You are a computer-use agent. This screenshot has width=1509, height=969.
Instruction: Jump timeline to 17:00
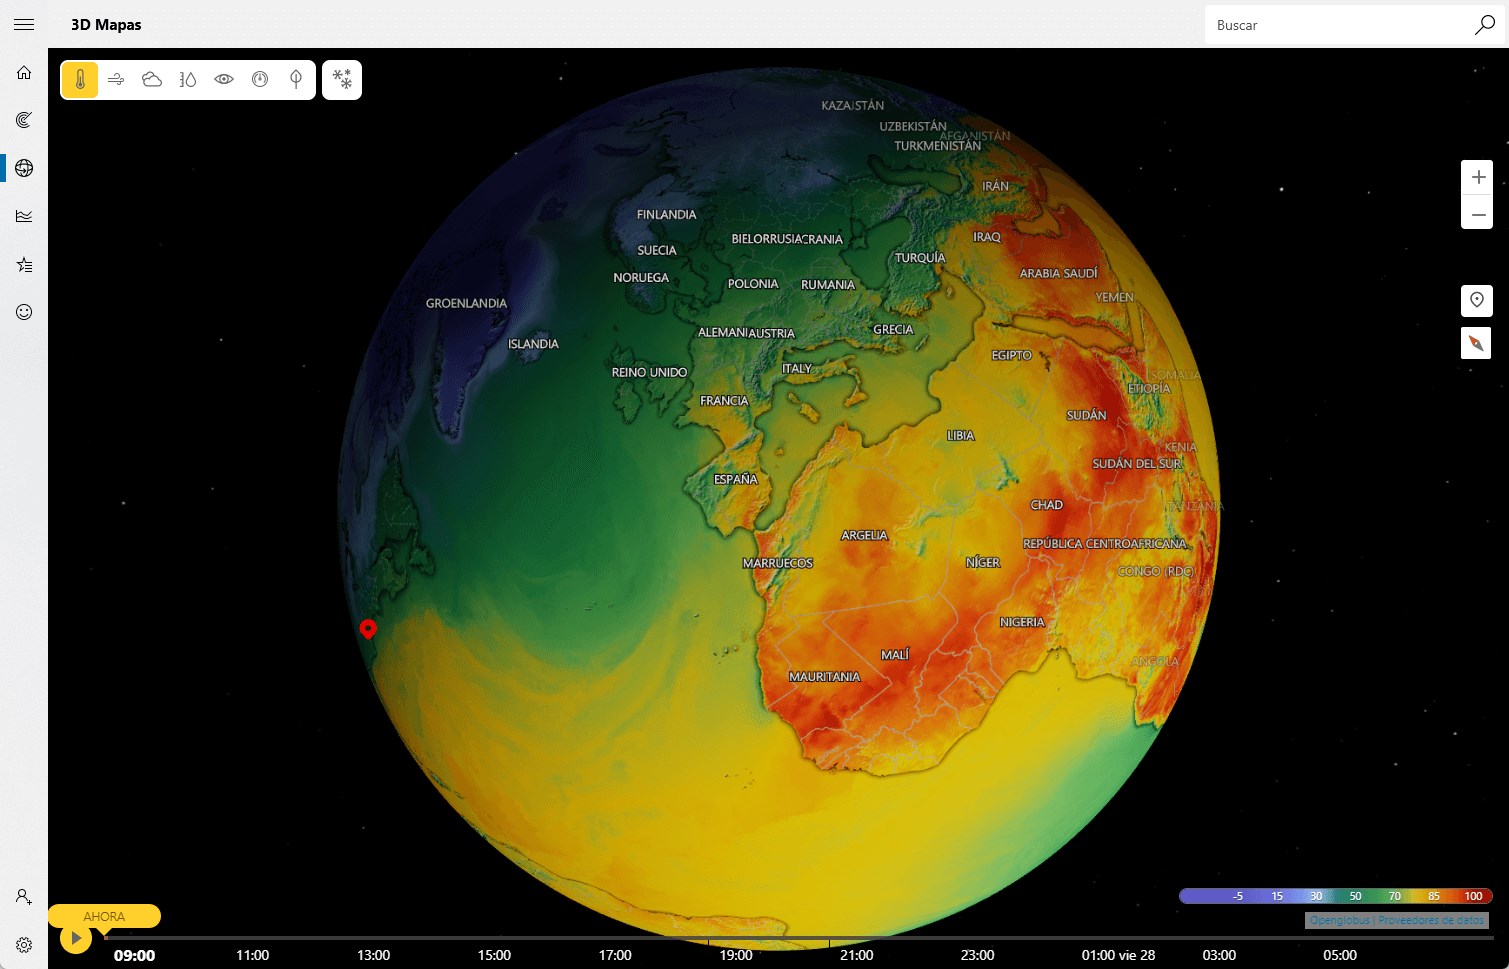tap(615, 955)
